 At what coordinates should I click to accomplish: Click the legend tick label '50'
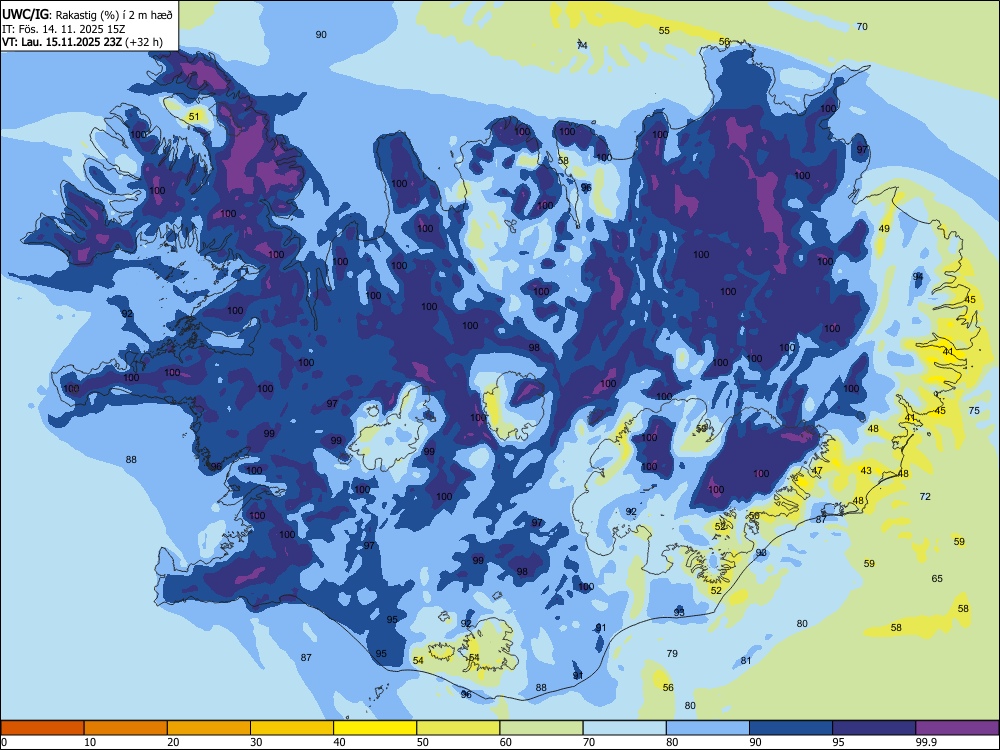423,742
